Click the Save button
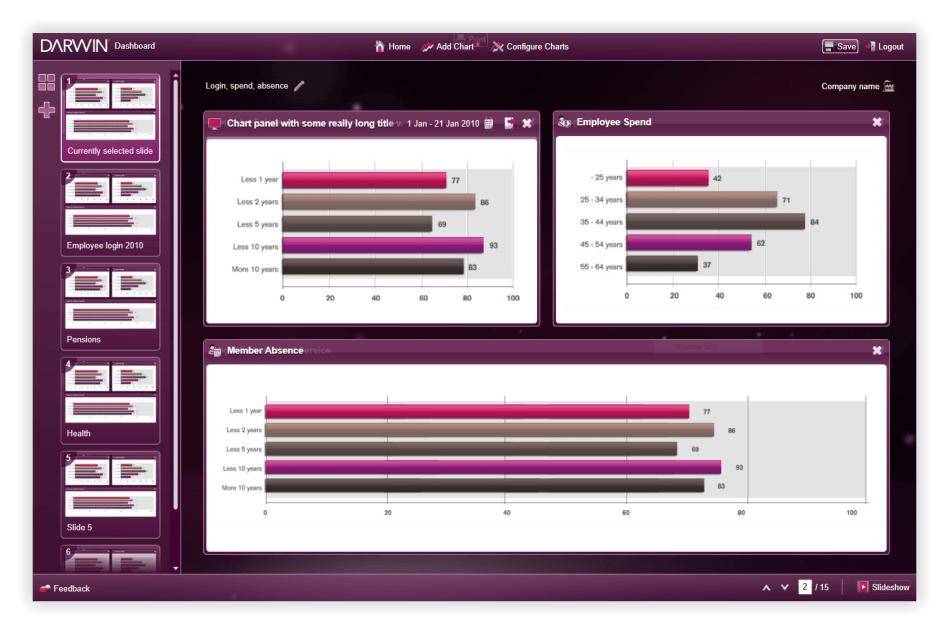The height and width of the screenshot is (634, 949). 839,46
